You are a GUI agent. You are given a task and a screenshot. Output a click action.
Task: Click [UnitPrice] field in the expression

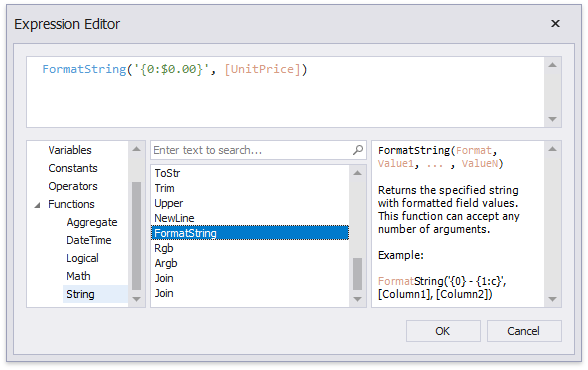(262, 69)
